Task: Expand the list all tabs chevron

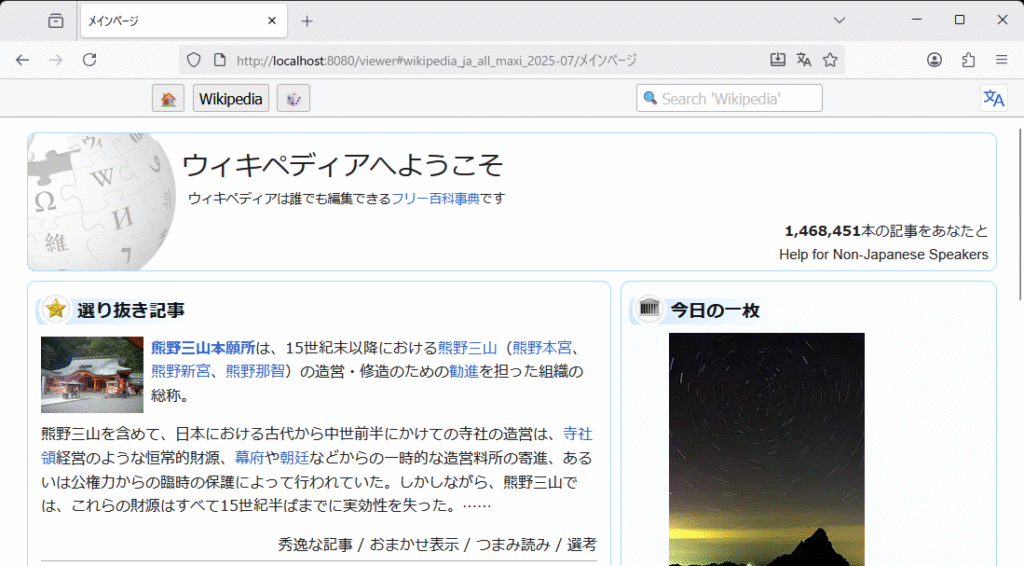Action: pyautogui.click(x=839, y=20)
